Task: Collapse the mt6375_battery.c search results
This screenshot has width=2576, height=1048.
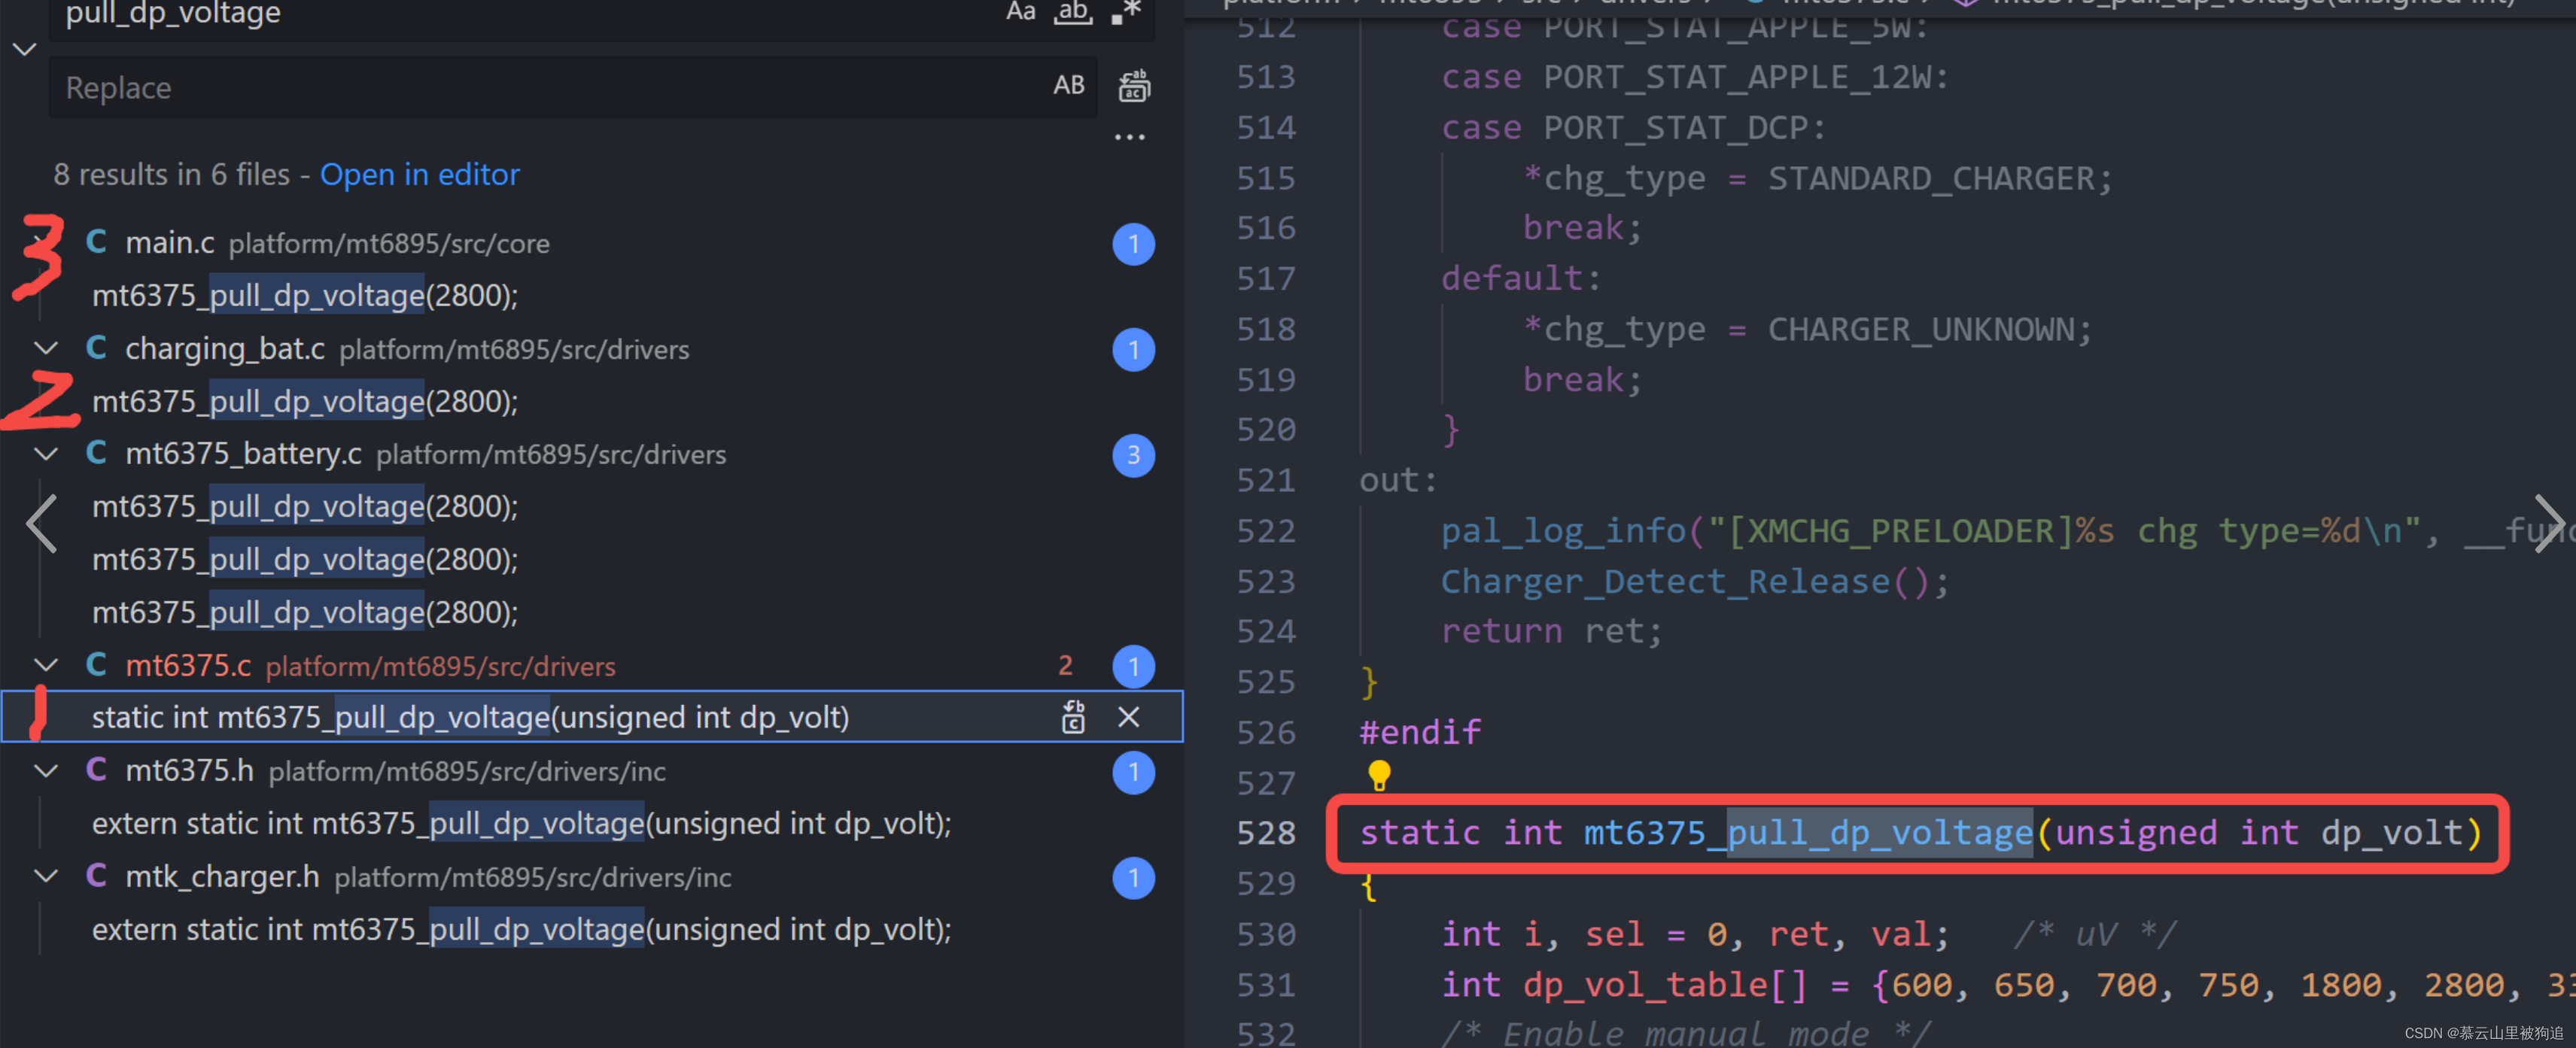Action: click(x=46, y=453)
